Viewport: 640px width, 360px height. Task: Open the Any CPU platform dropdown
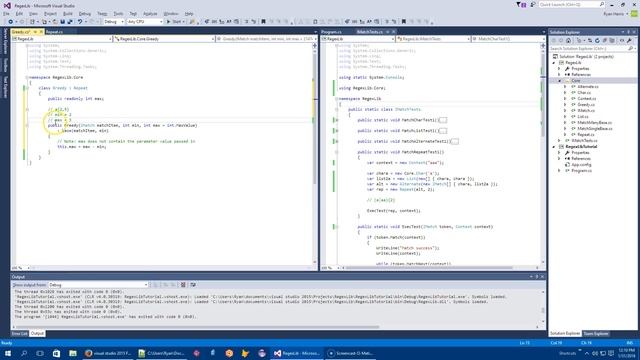(x=145, y=22)
